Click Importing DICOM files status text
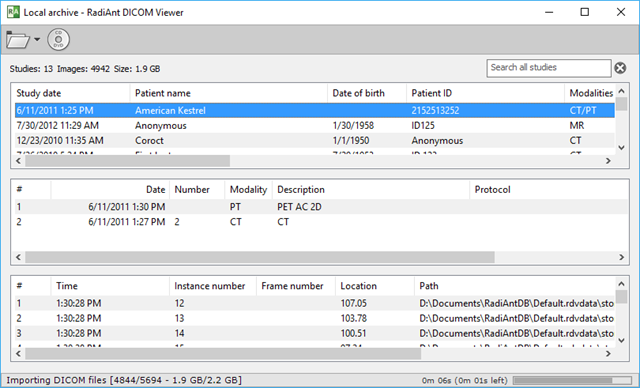Viewport: 640px width, 388px height. (124, 380)
